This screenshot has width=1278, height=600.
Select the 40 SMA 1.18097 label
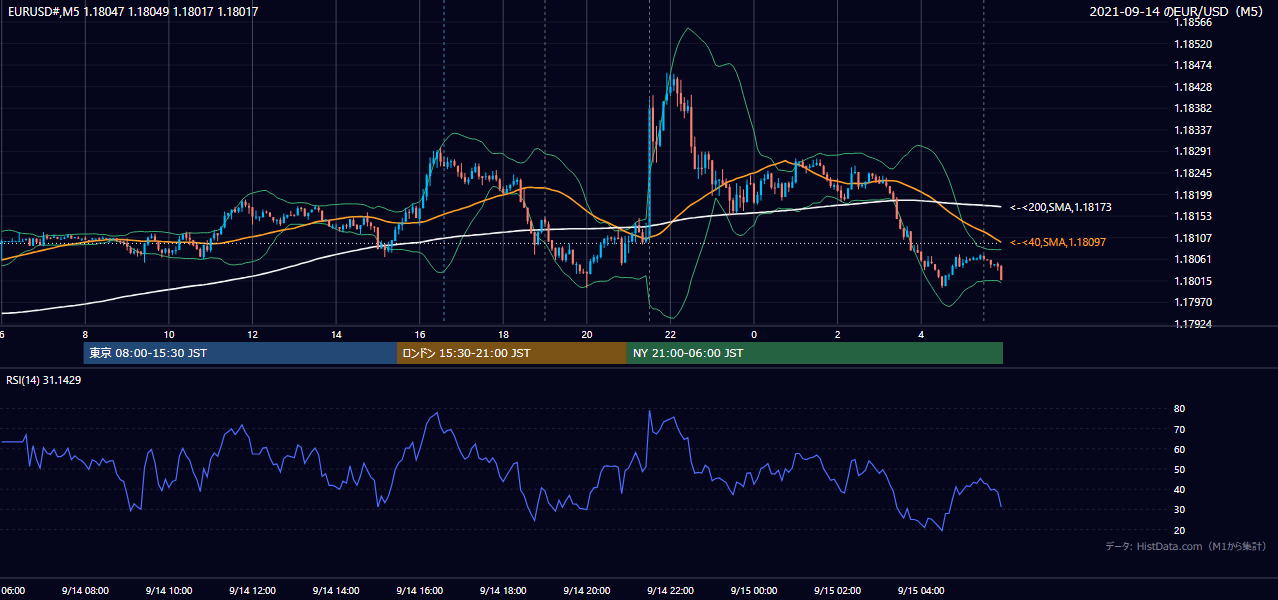pos(1058,242)
